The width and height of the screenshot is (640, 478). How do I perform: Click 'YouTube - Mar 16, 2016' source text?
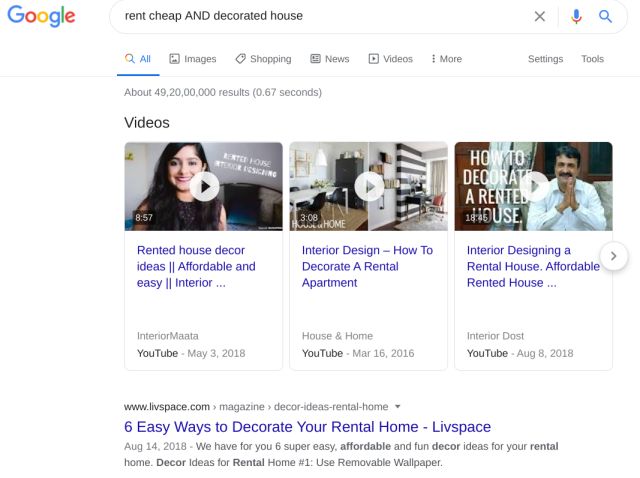[x=358, y=353]
